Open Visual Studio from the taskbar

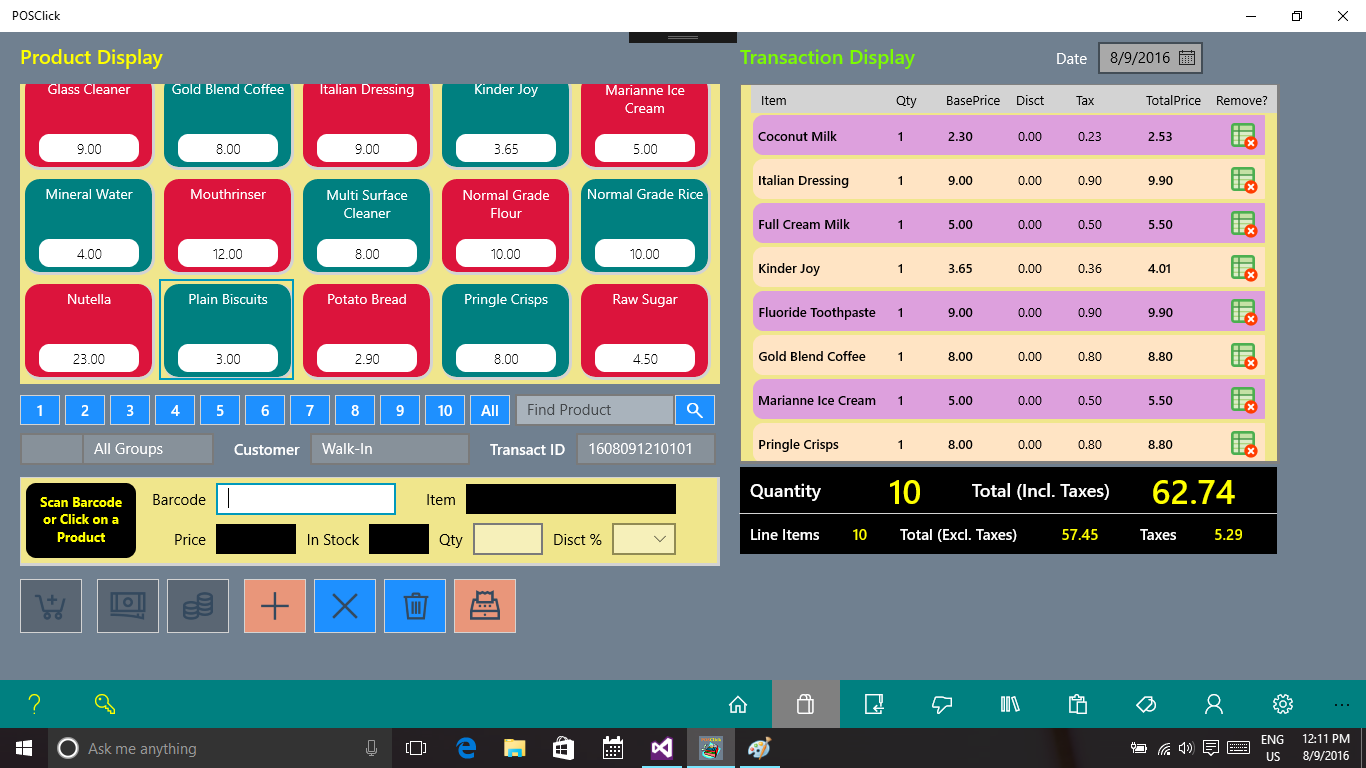(x=661, y=748)
